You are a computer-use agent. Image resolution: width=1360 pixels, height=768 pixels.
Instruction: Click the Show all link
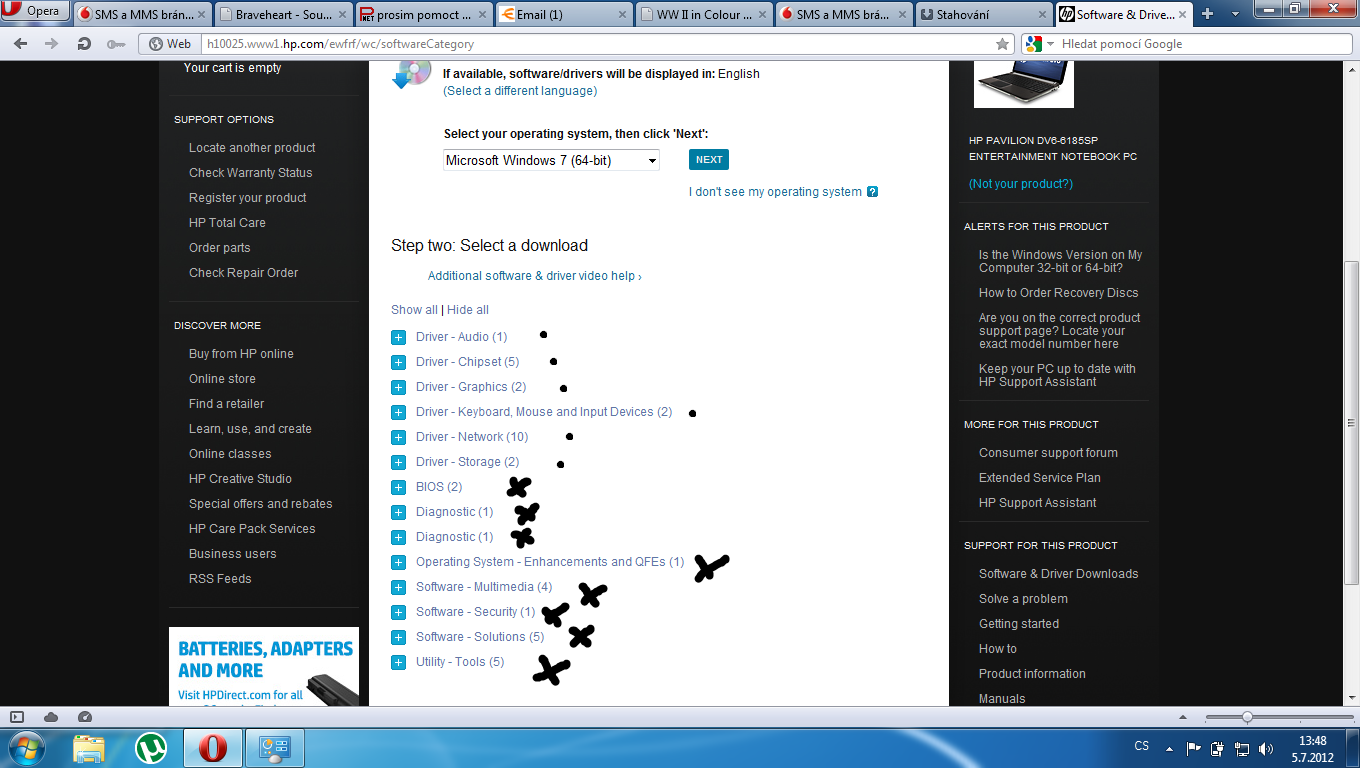(x=414, y=310)
